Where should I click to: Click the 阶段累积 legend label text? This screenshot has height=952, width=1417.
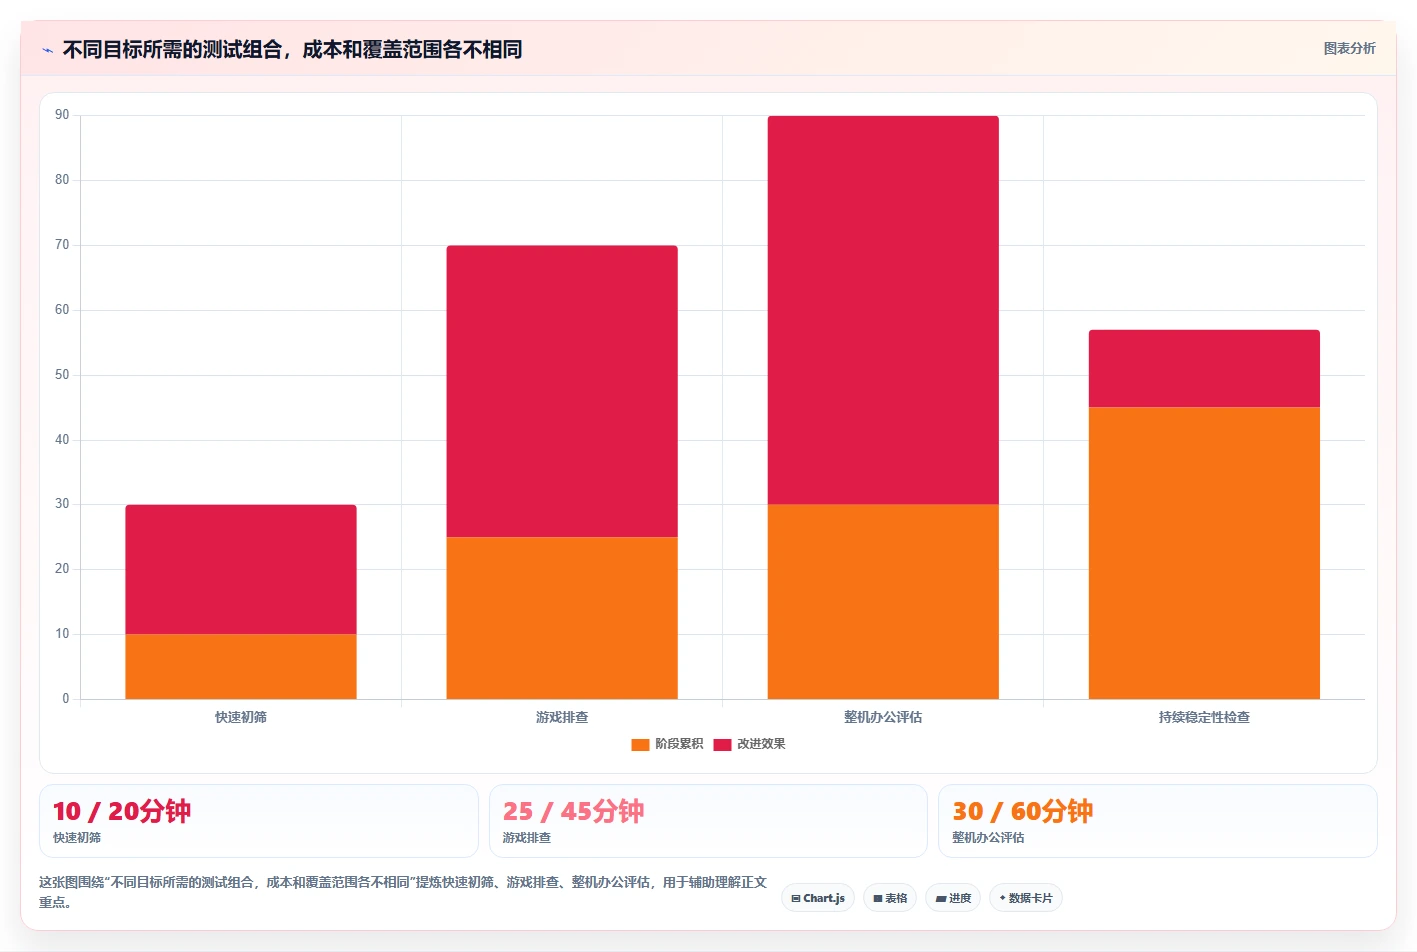679,744
